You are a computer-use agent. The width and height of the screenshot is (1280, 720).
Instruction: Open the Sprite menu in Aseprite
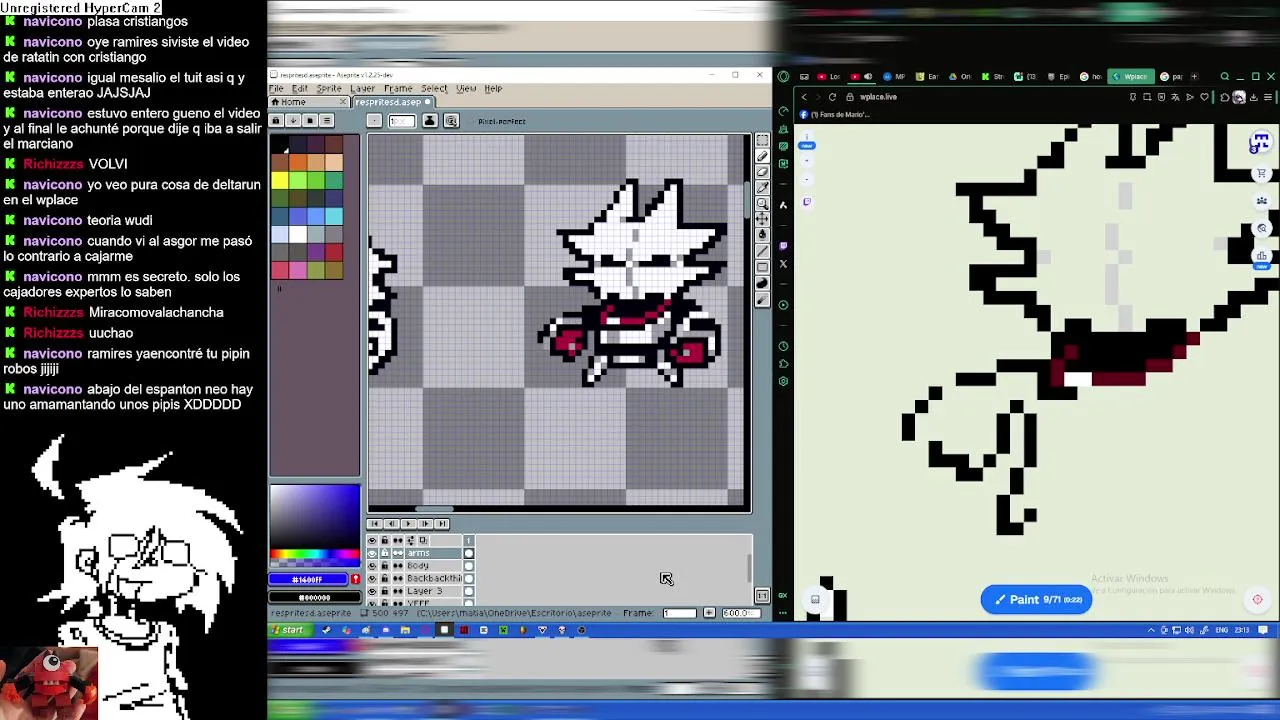pos(328,88)
